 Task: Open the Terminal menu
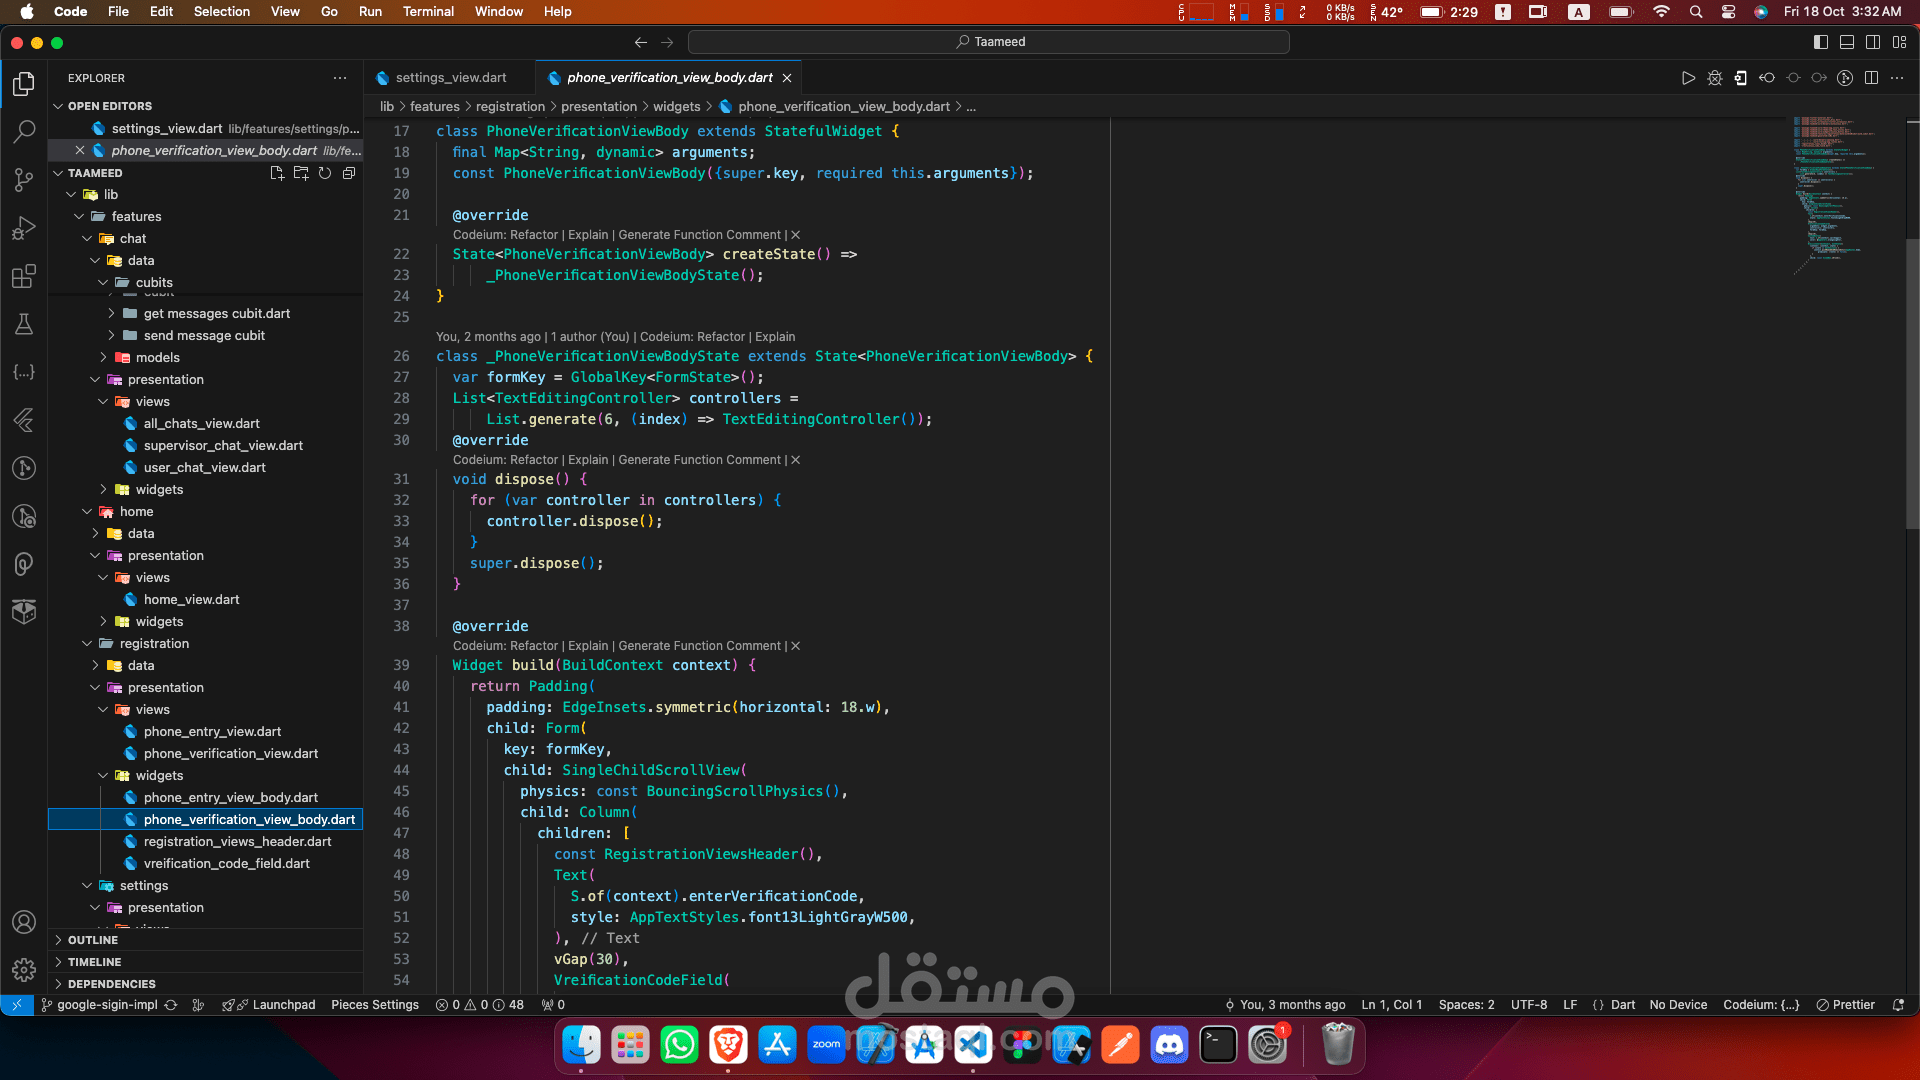point(428,11)
